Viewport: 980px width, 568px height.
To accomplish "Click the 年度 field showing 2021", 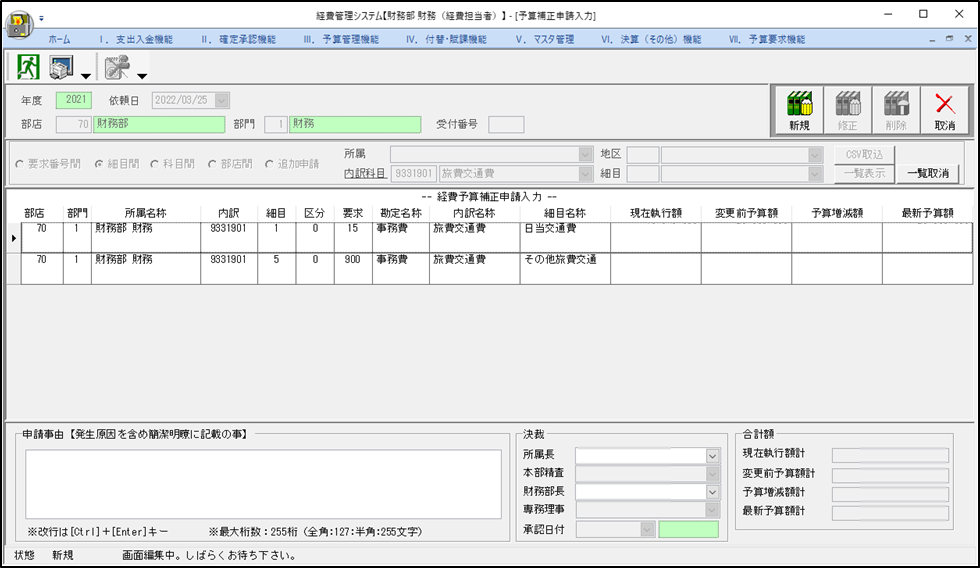I will (74, 100).
